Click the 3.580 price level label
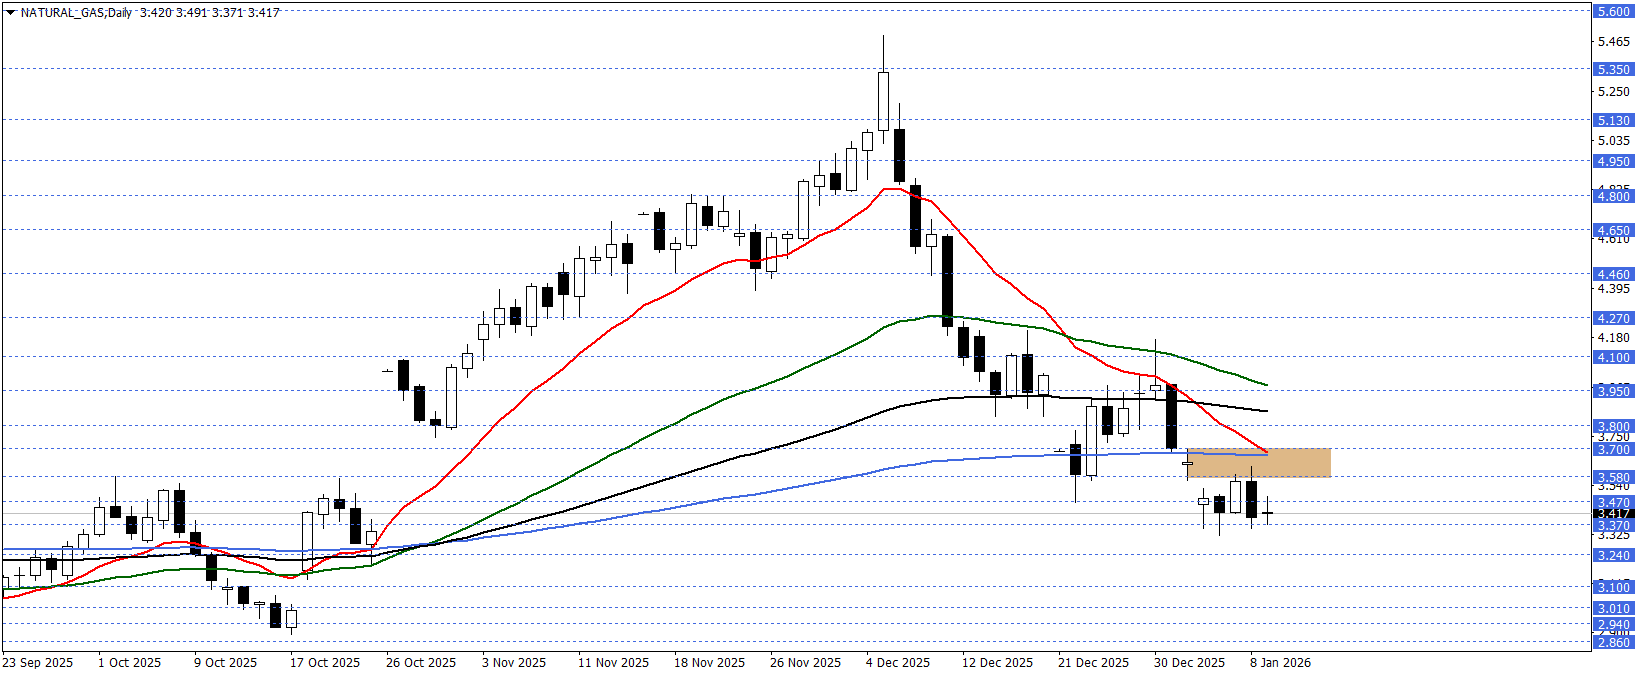This screenshot has width=1641, height=675. [x=1613, y=478]
